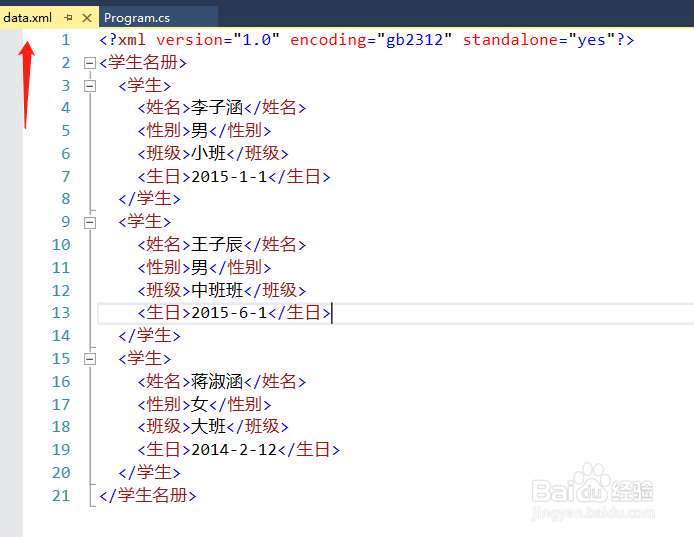This screenshot has height=537, width=694.
Task: Click the name 蒋淑涵 on line 16
Action: click(x=217, y=381)
